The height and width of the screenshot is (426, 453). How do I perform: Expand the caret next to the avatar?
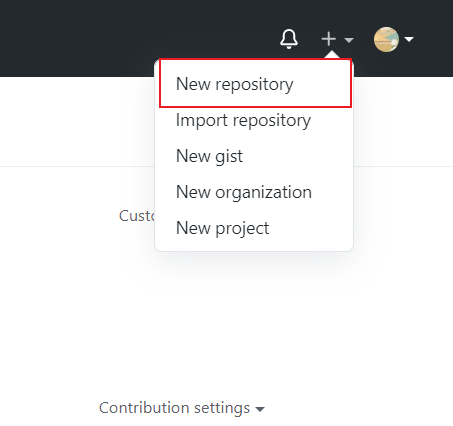(x=409, y=39)
